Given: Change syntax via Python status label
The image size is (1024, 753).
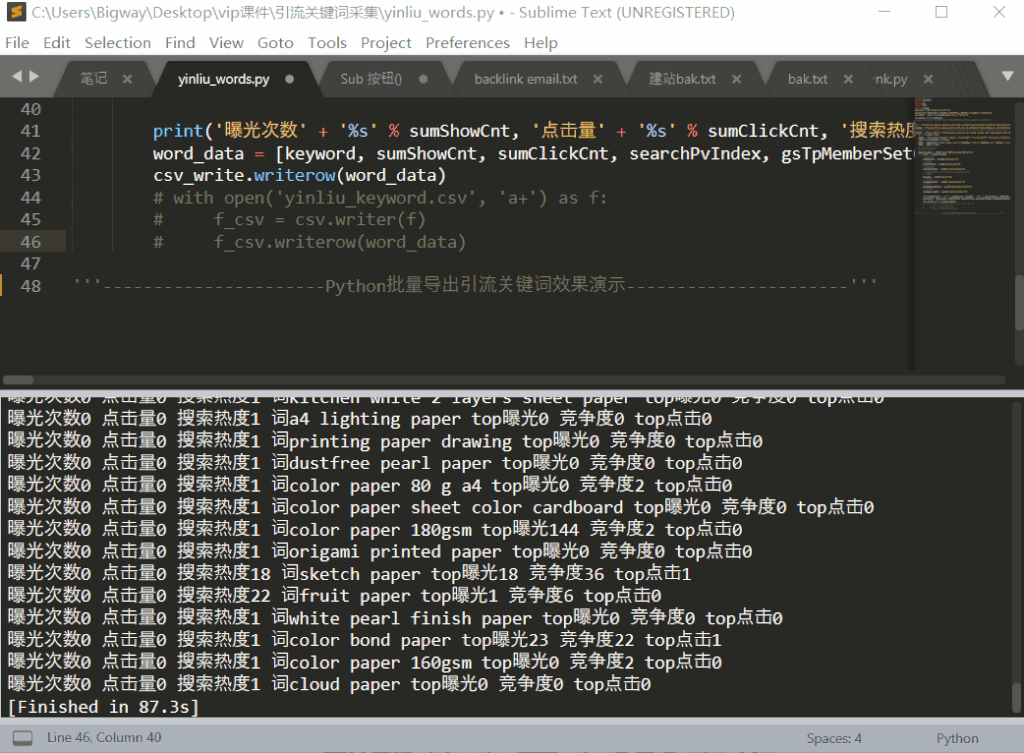Looking at the screenshot, I should click(957, 738).
